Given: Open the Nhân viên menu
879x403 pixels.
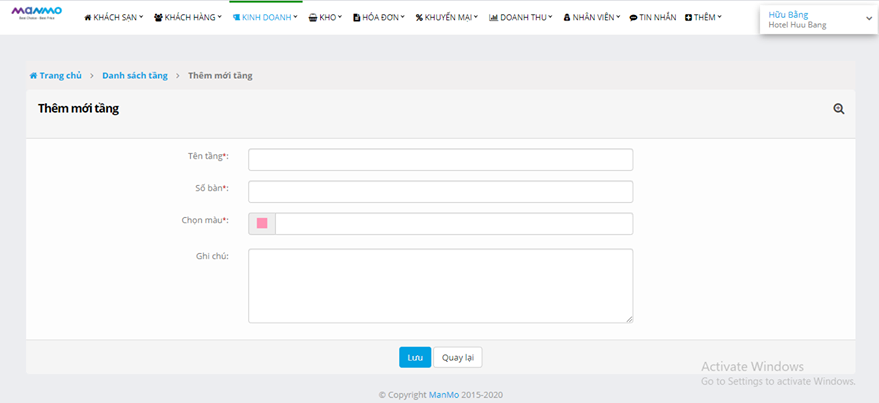Looking at the screenshot, I should tap(592, 18).
